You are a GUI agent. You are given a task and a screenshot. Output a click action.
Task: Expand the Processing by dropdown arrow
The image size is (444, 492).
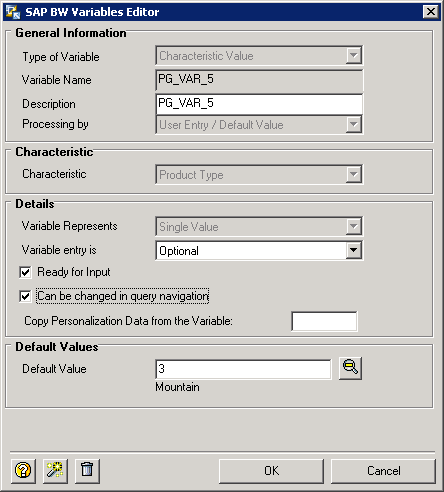[354, 125]
